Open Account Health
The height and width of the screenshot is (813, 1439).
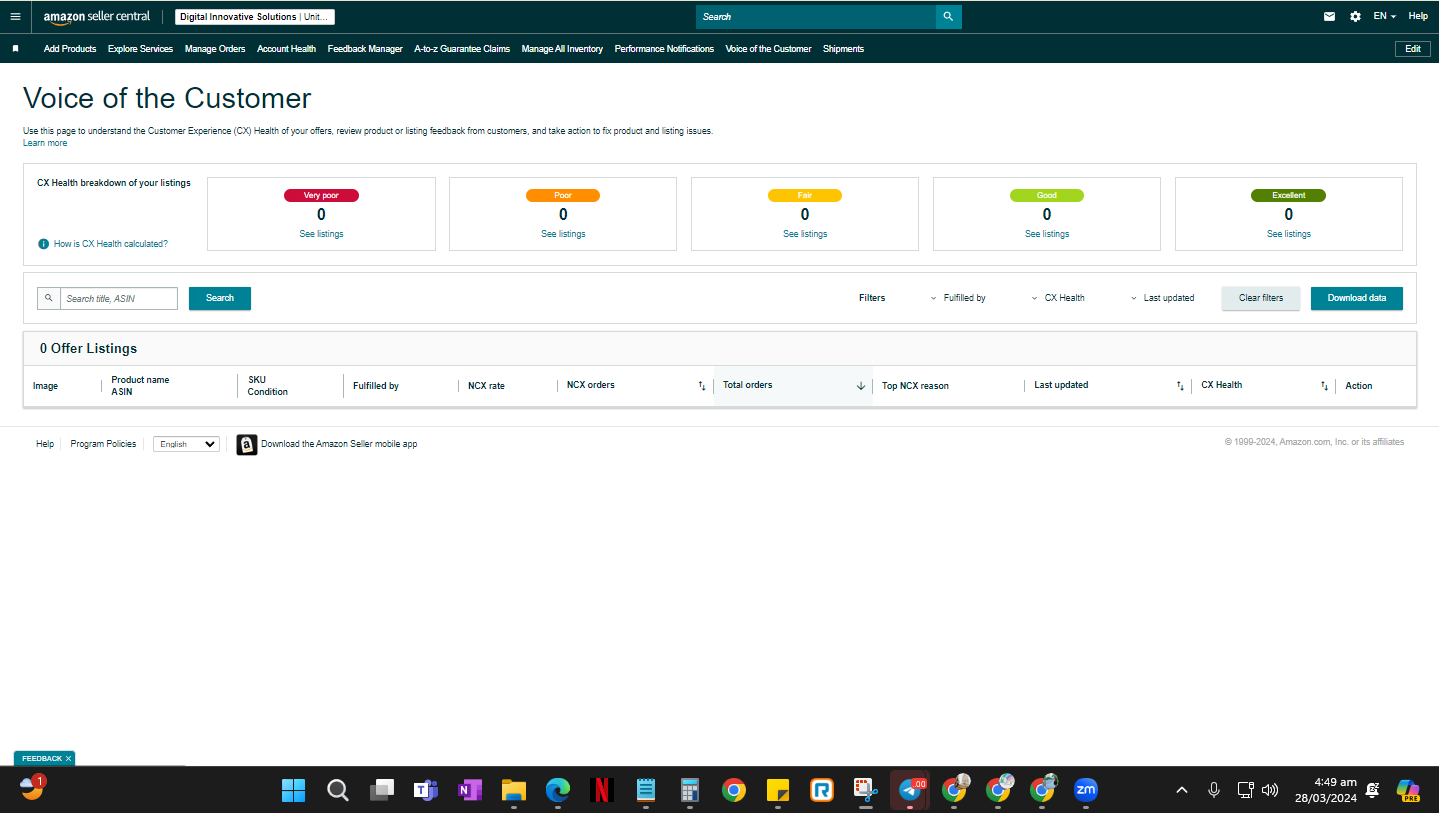[x=286, y=49]
